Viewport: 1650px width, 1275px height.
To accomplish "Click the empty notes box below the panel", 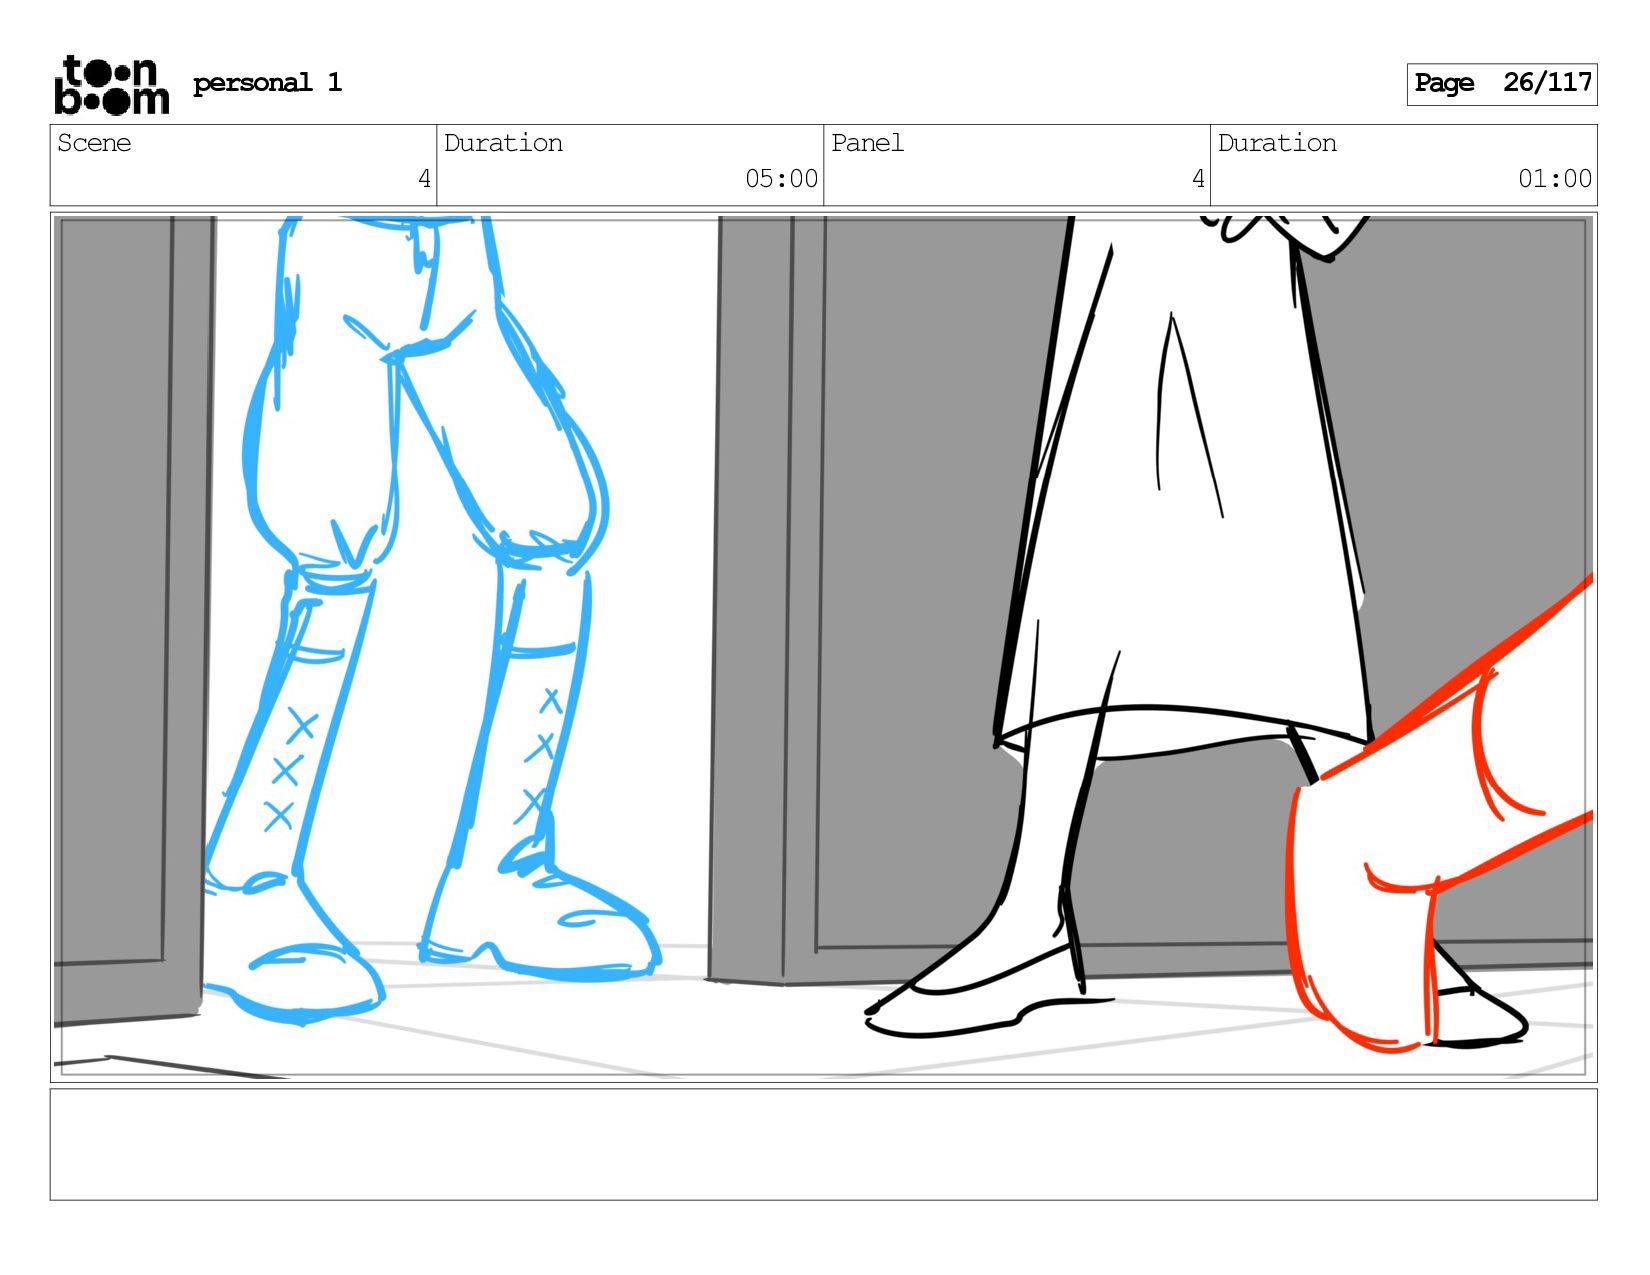I will (823, 1145).
